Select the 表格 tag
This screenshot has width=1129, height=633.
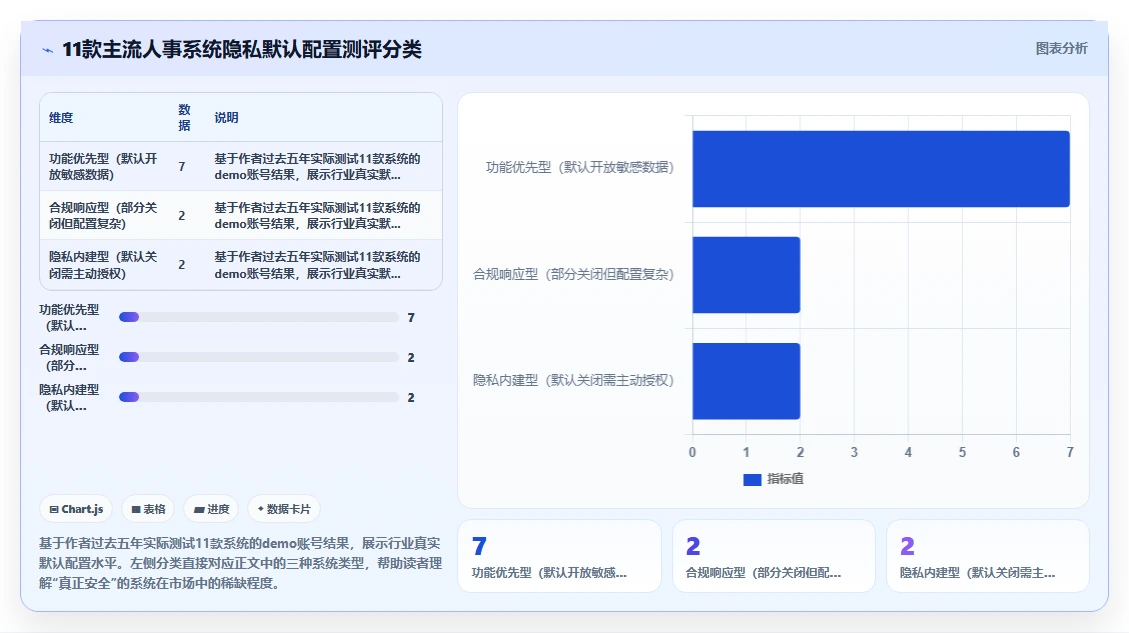pos(148,509)
